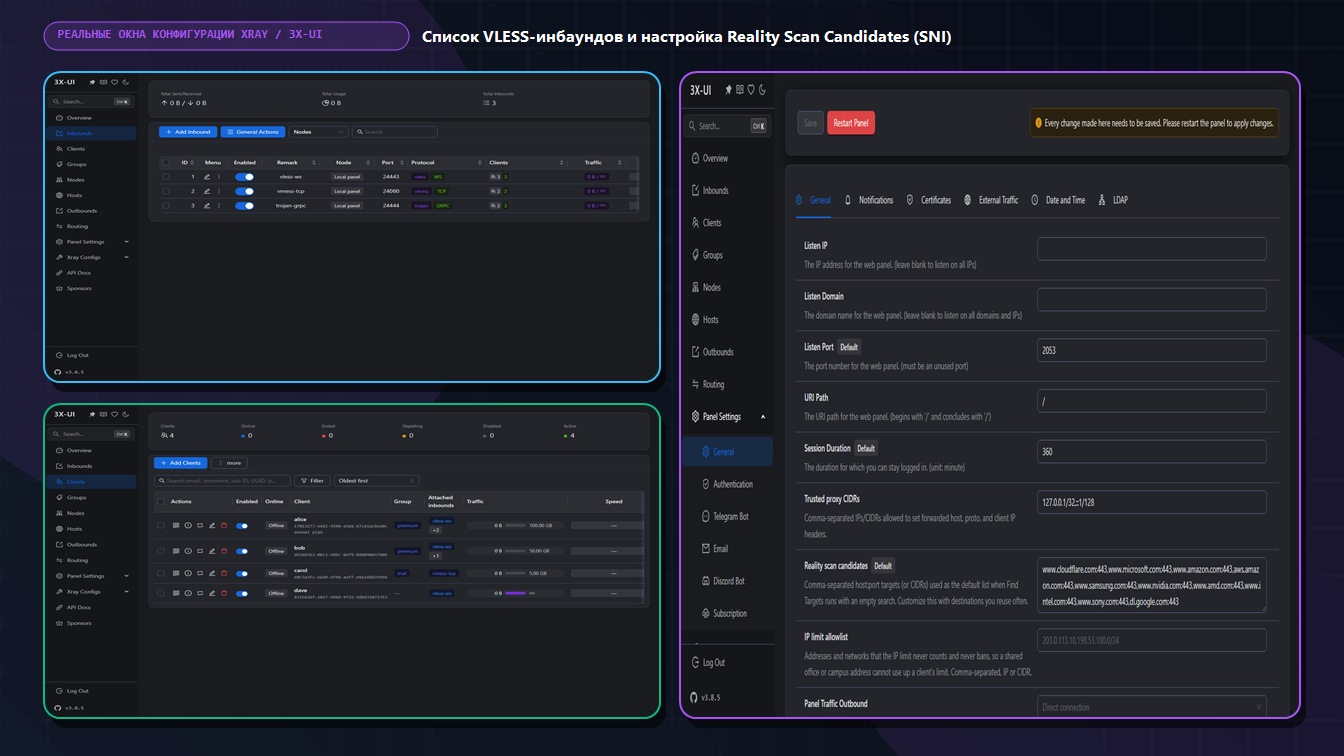Viewport: 1344px width, 756px height.
Task: Tick the checkbox for client alice's row
Action: [x=161, y=525]
